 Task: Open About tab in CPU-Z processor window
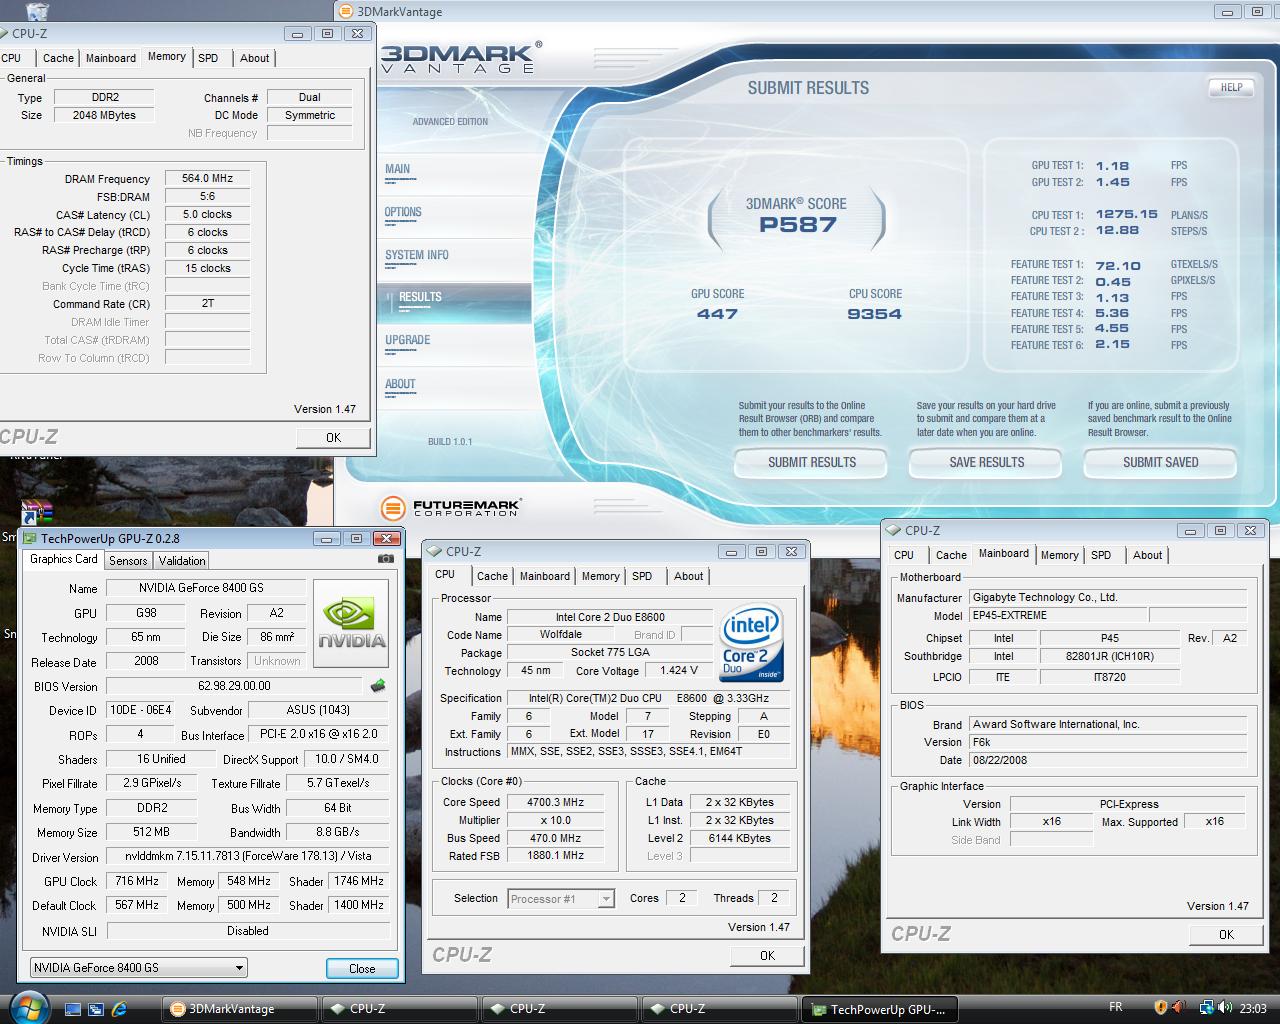(x=688, y=576)
